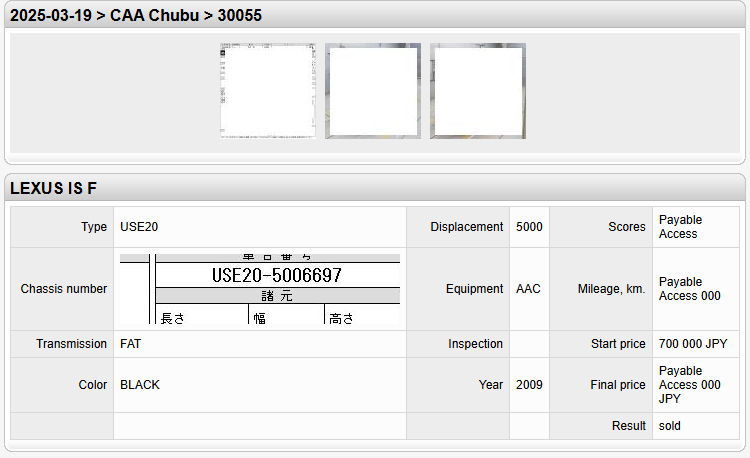Click the Chassis number label
This screenshot has height=458, width=750.
click(64, 289)
